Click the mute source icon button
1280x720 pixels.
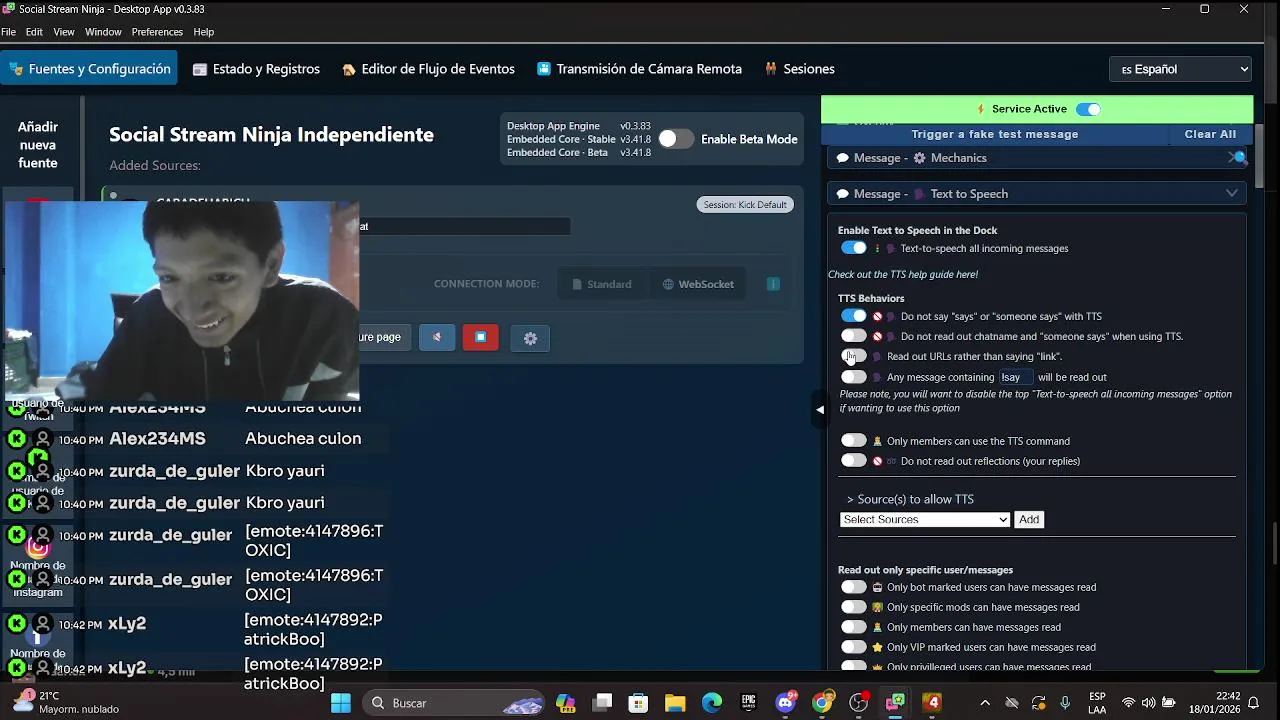click(437, 338)
